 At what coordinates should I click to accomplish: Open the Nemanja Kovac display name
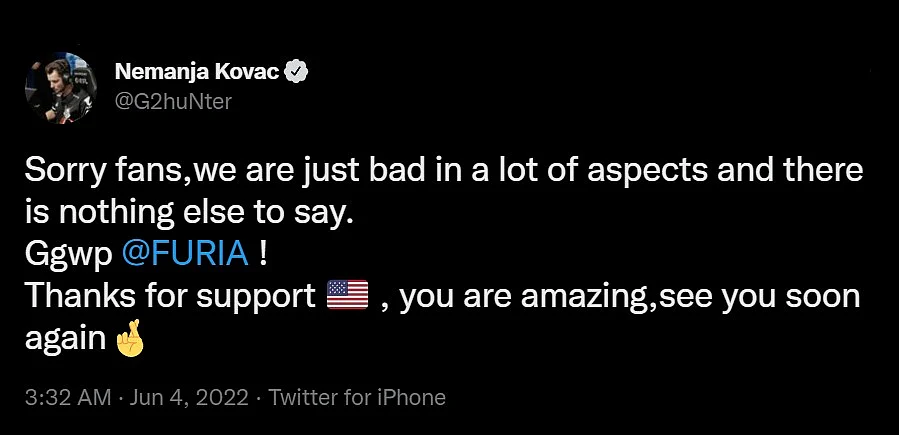[198, 72]
